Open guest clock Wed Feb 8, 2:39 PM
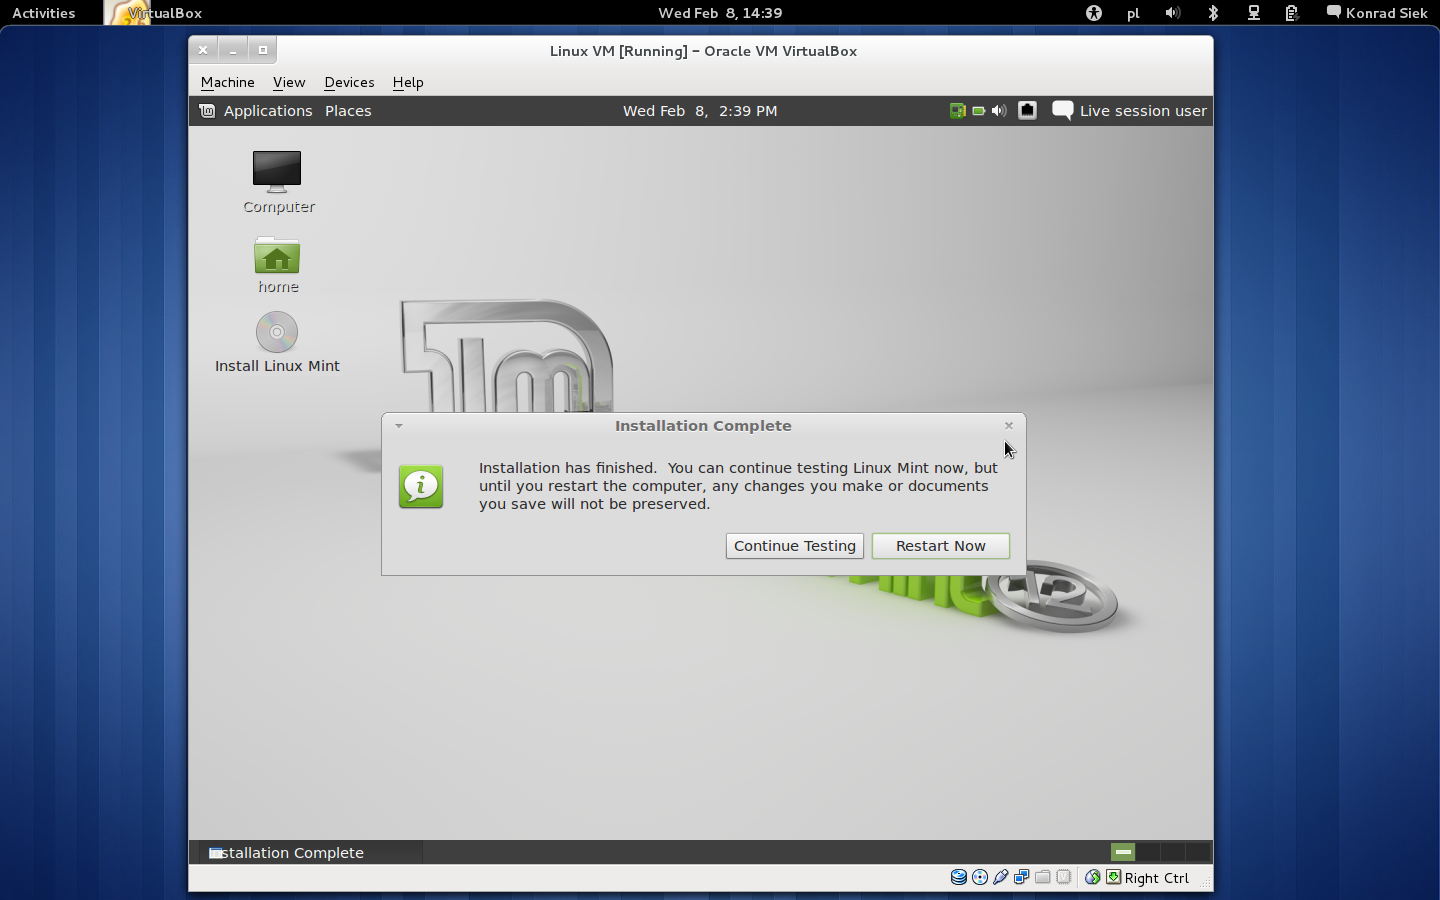Viewport: 1440px width, 900px height. pyautogui.click(x=700, y=111)
